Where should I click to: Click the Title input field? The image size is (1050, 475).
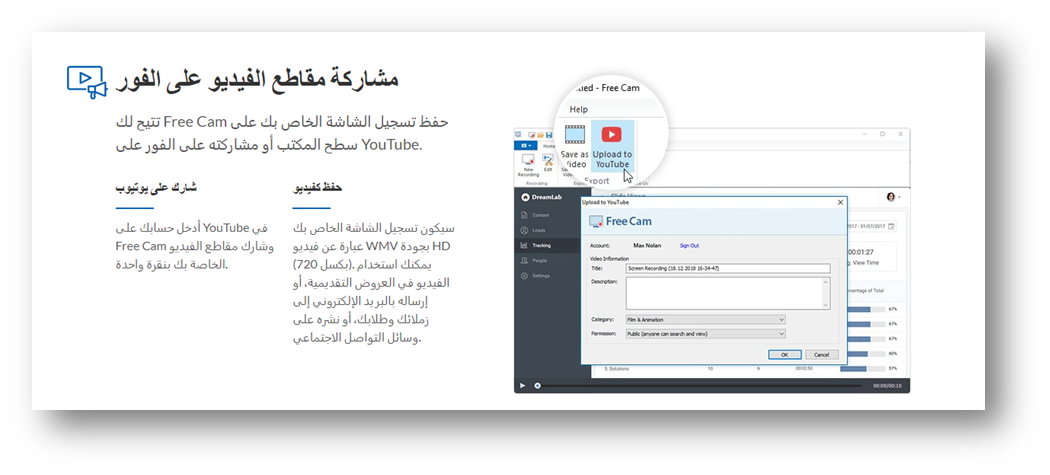[728, 269]
